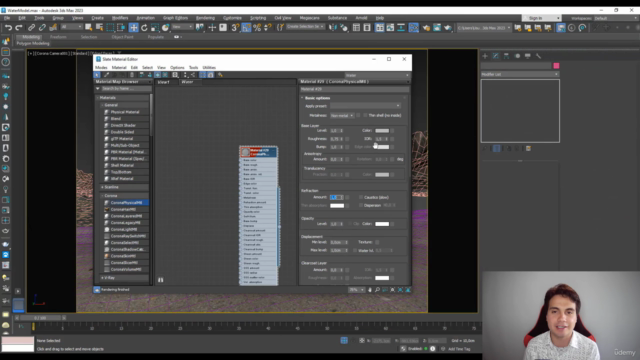Click the Pan hand tool in Slate navigation
The image size is (640, 360).
pyautogui.click(x=370, y=290)
